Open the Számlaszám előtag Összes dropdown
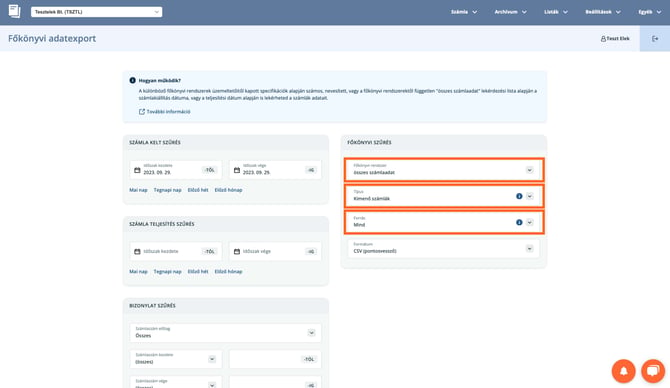The image size is (670, 388). click(226, 332)
